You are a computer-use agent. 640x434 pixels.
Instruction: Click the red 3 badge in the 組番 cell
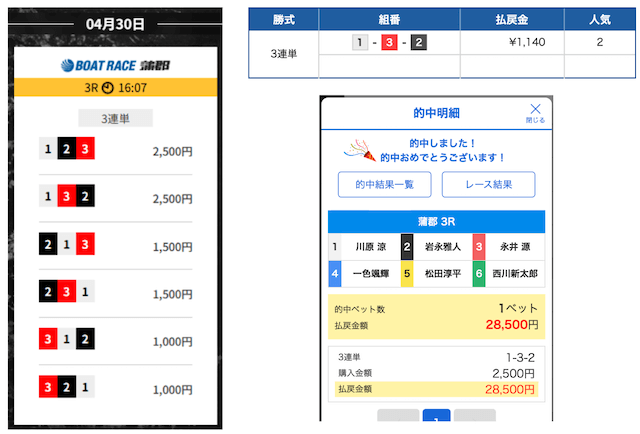pyautogui.click(x=389, y=42)
